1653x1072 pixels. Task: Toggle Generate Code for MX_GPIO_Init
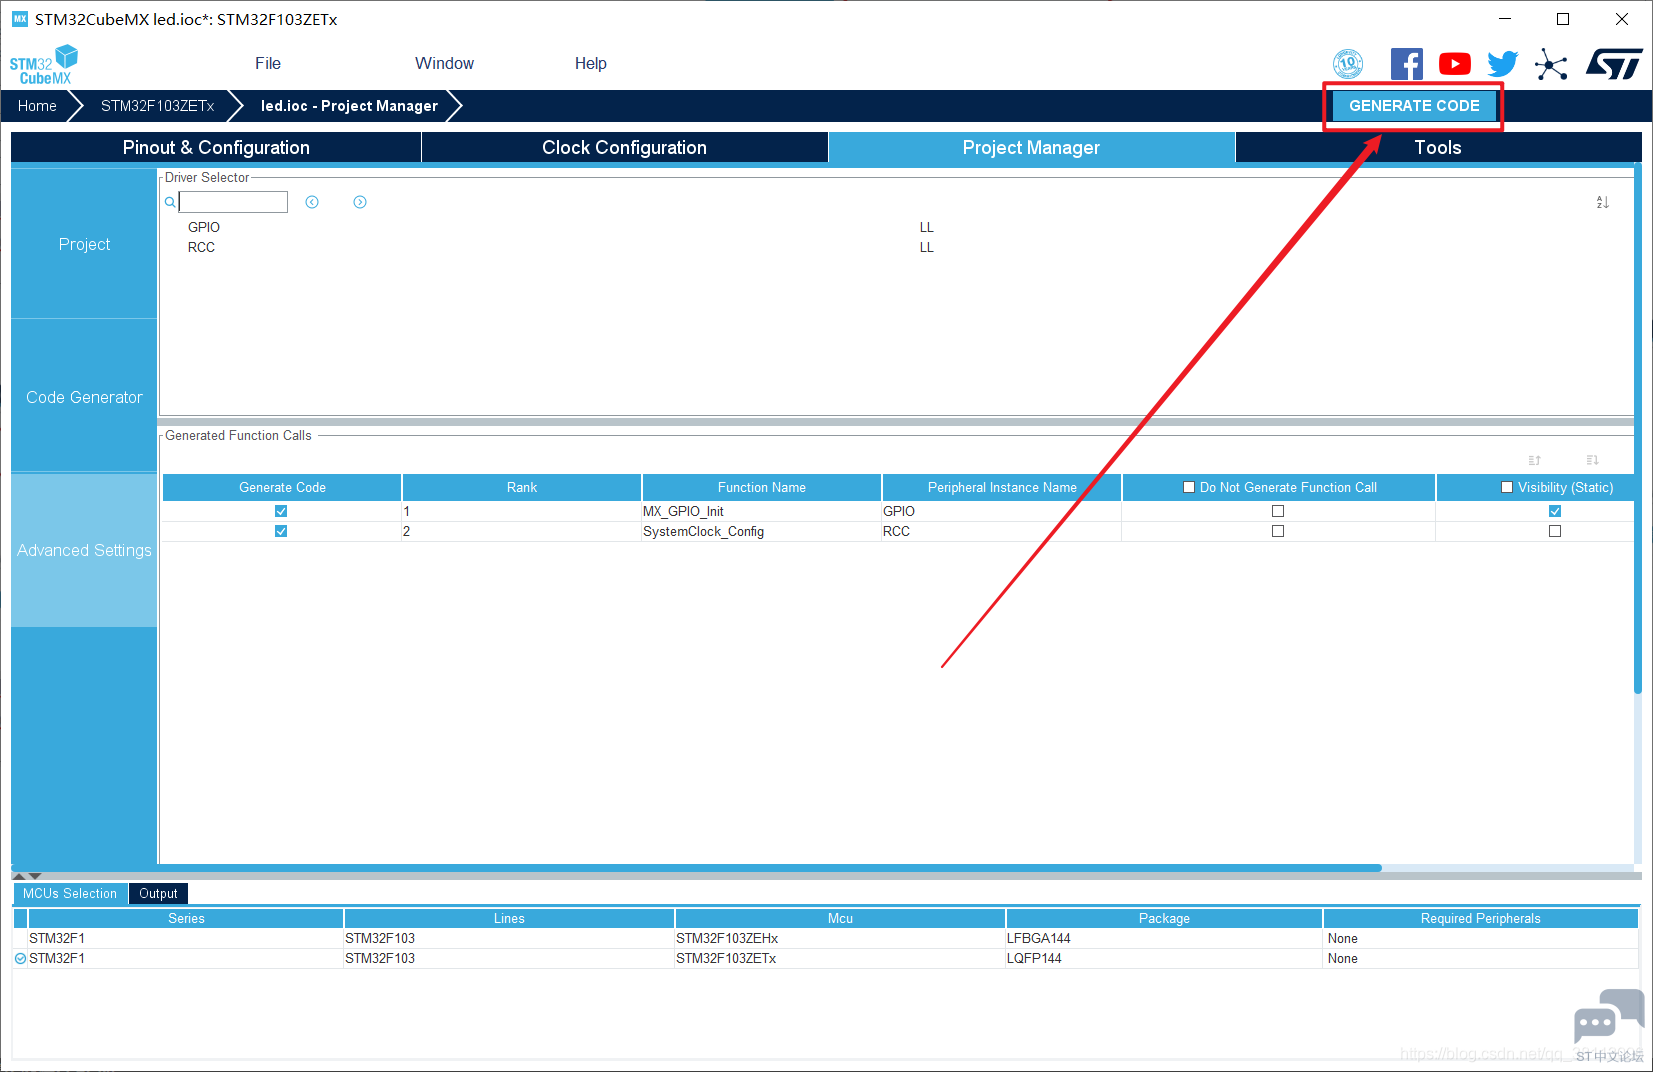(x=281, y=511)
